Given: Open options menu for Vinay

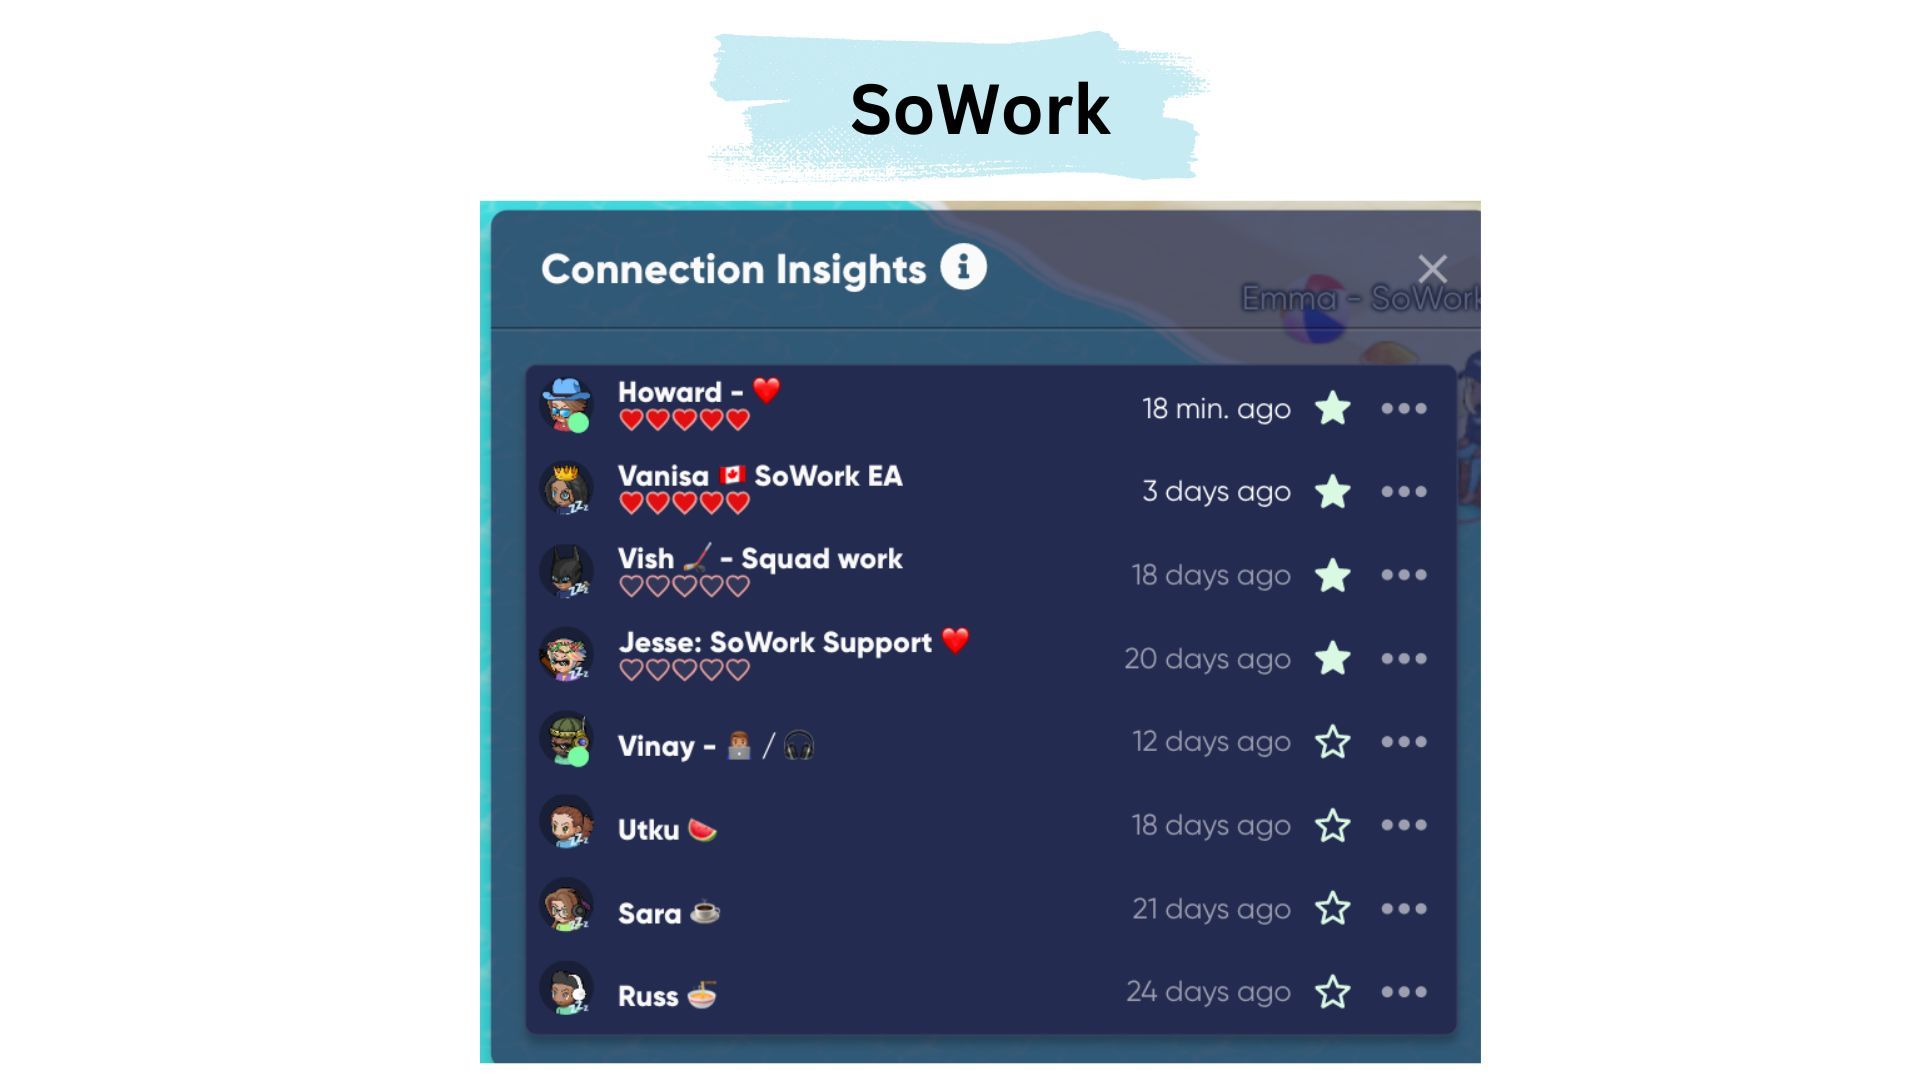Looking at the screenshot, I should tap(1402, 741).
